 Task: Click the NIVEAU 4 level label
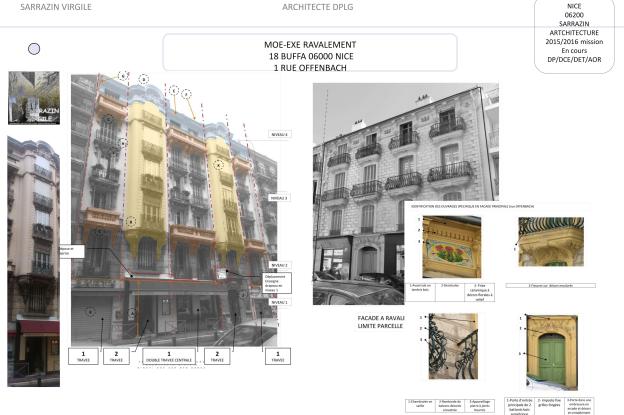(279, 134)
